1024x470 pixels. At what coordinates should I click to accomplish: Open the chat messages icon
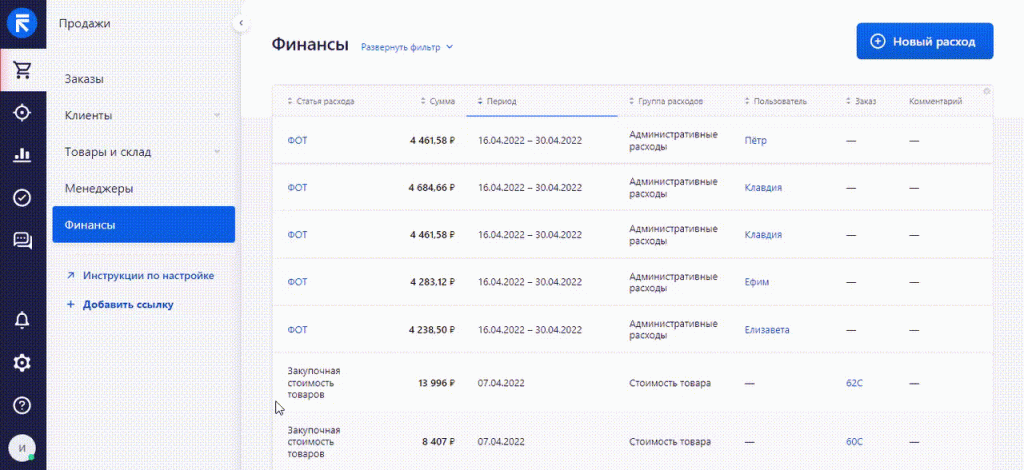pos(22,240)
